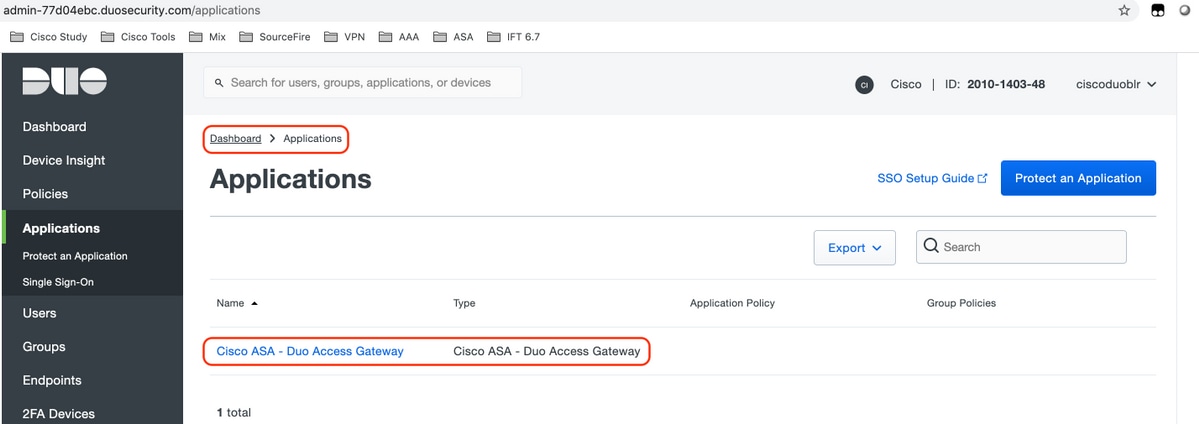Image resolution: width=1199 pixels, height=424 pixels.
Task: Open the browser extension icon beside the star
Action: coord(1158,10)
